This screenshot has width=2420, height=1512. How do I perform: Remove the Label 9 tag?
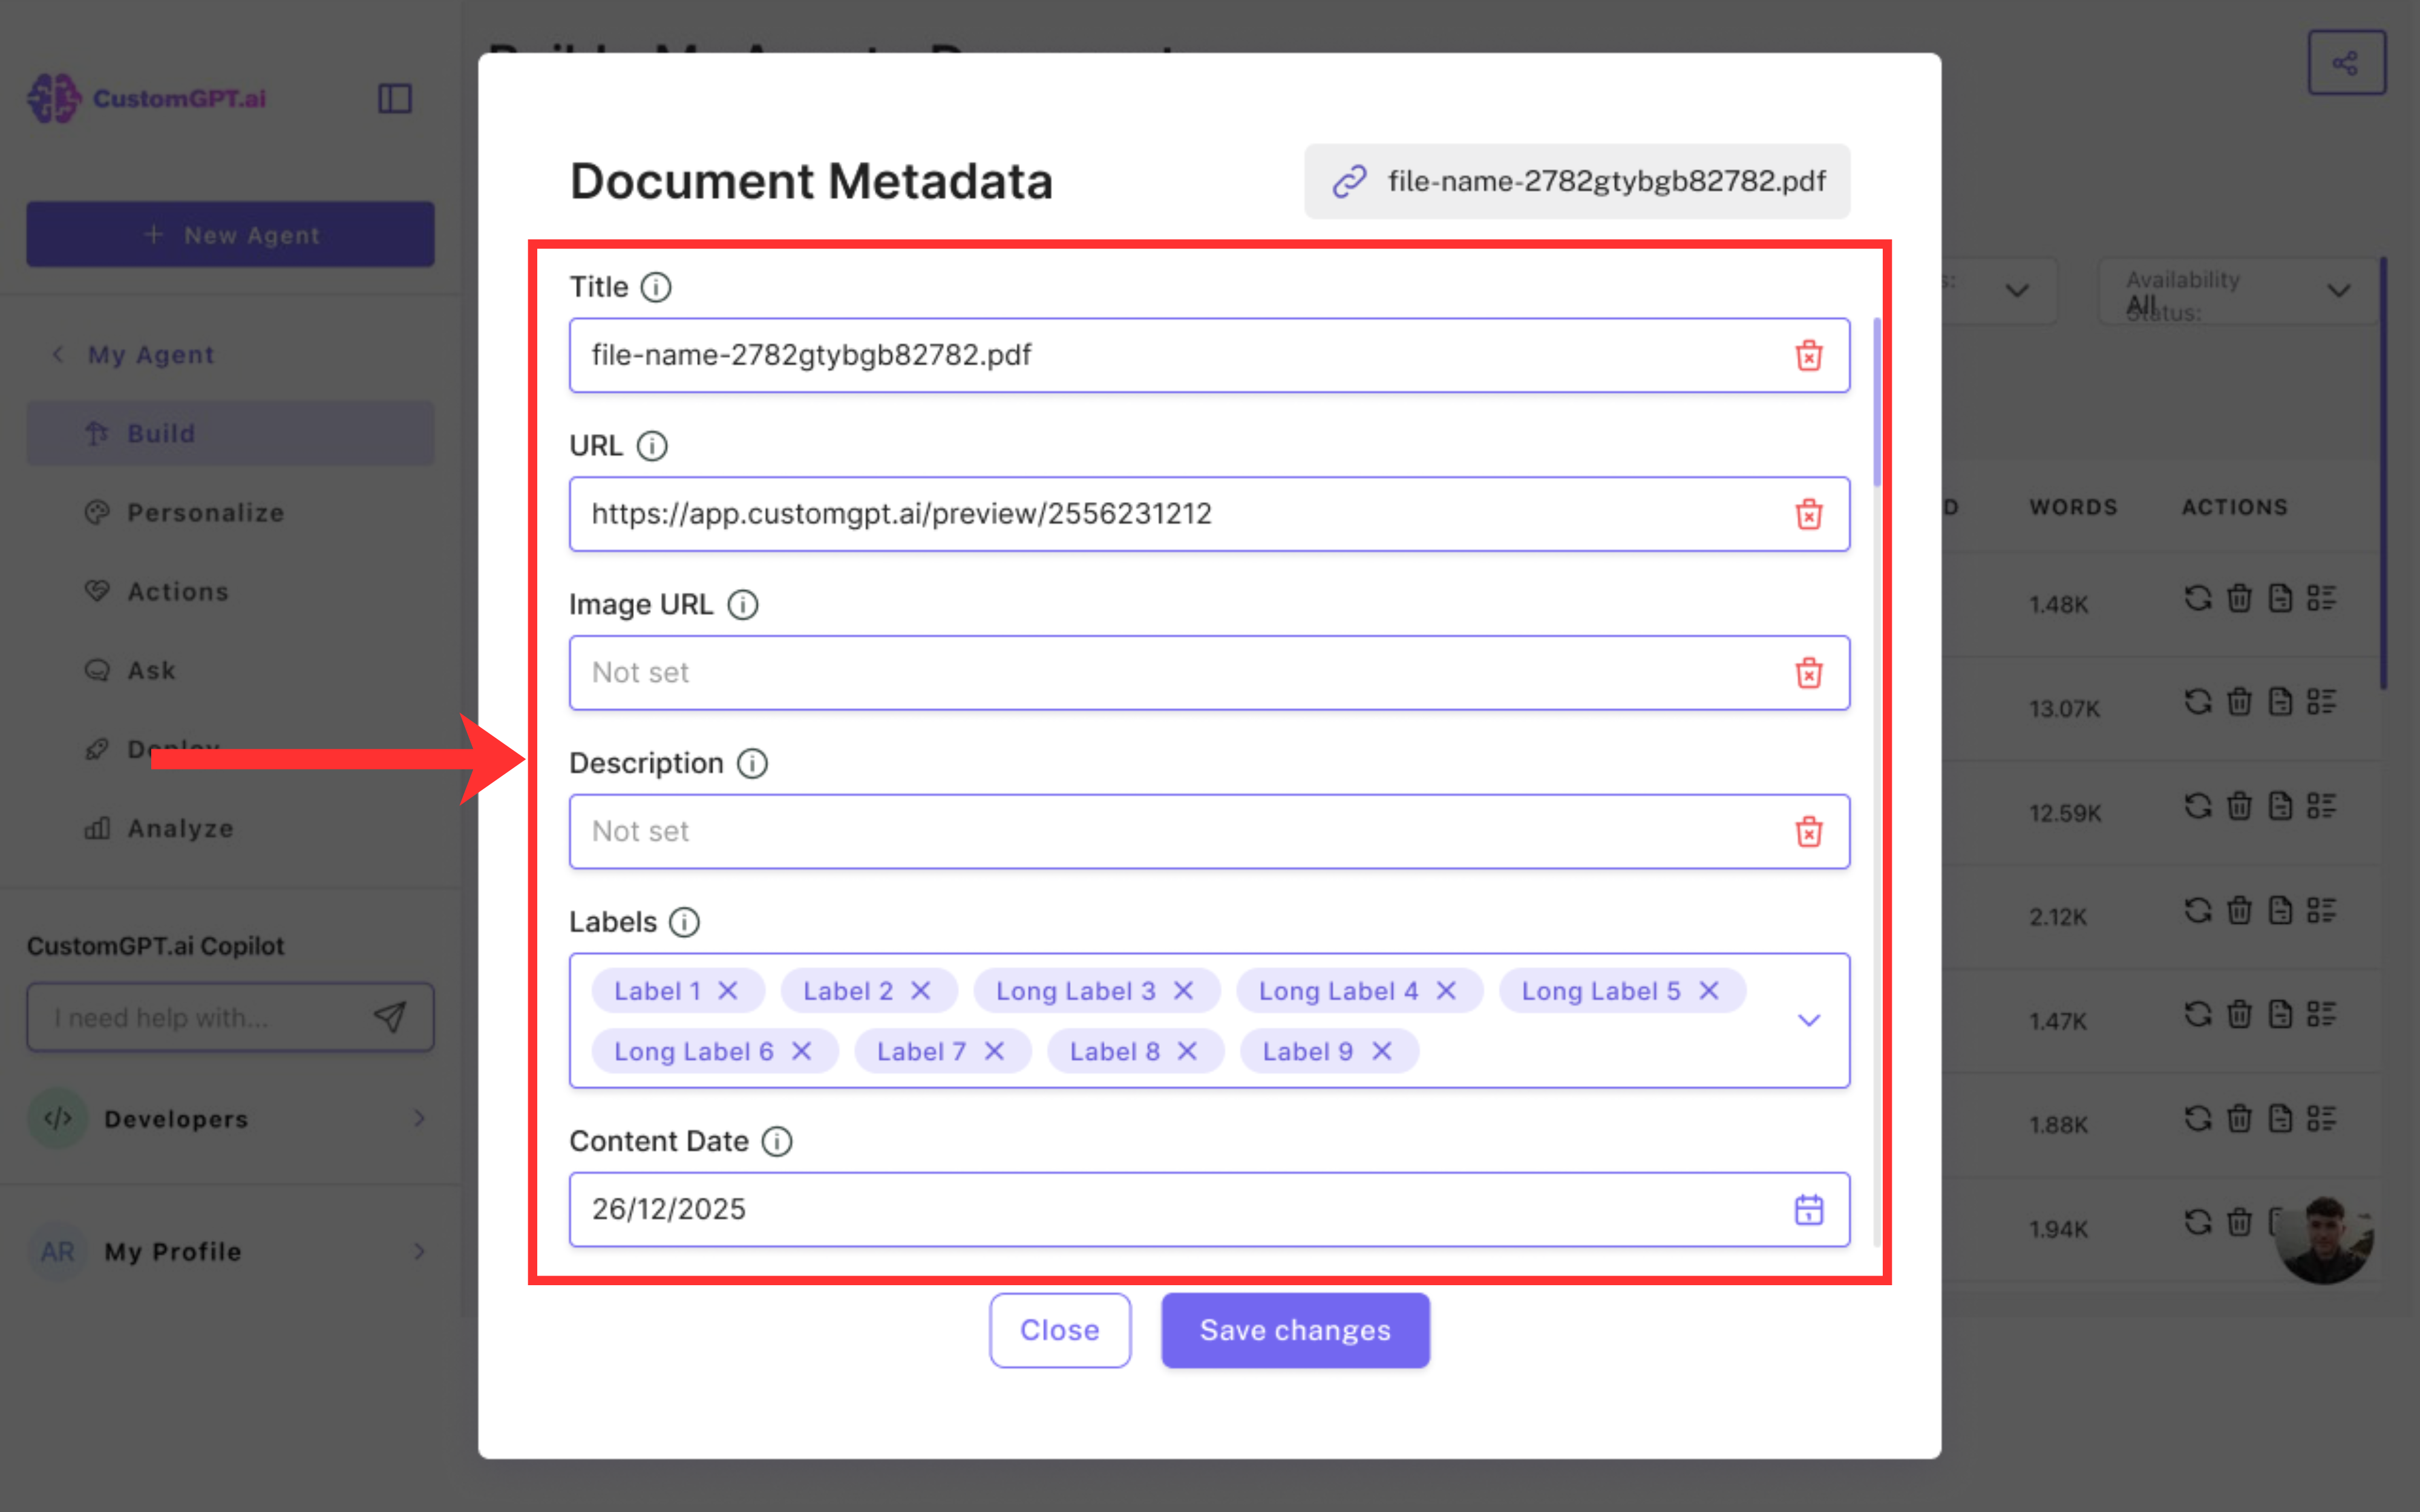[x=1381, y=1051]
